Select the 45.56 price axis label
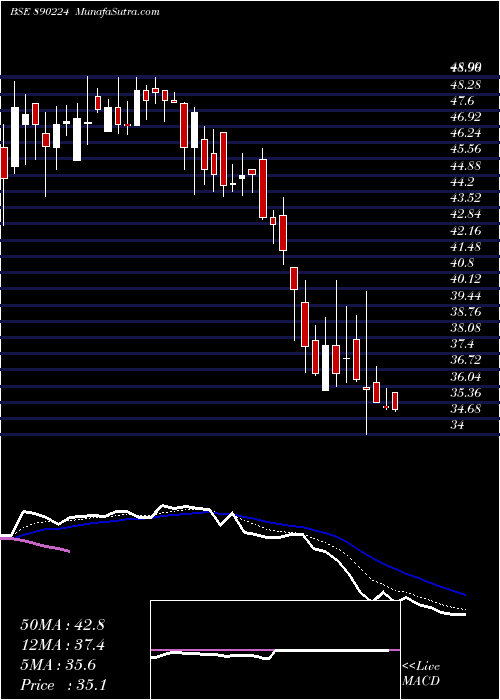 466,150
